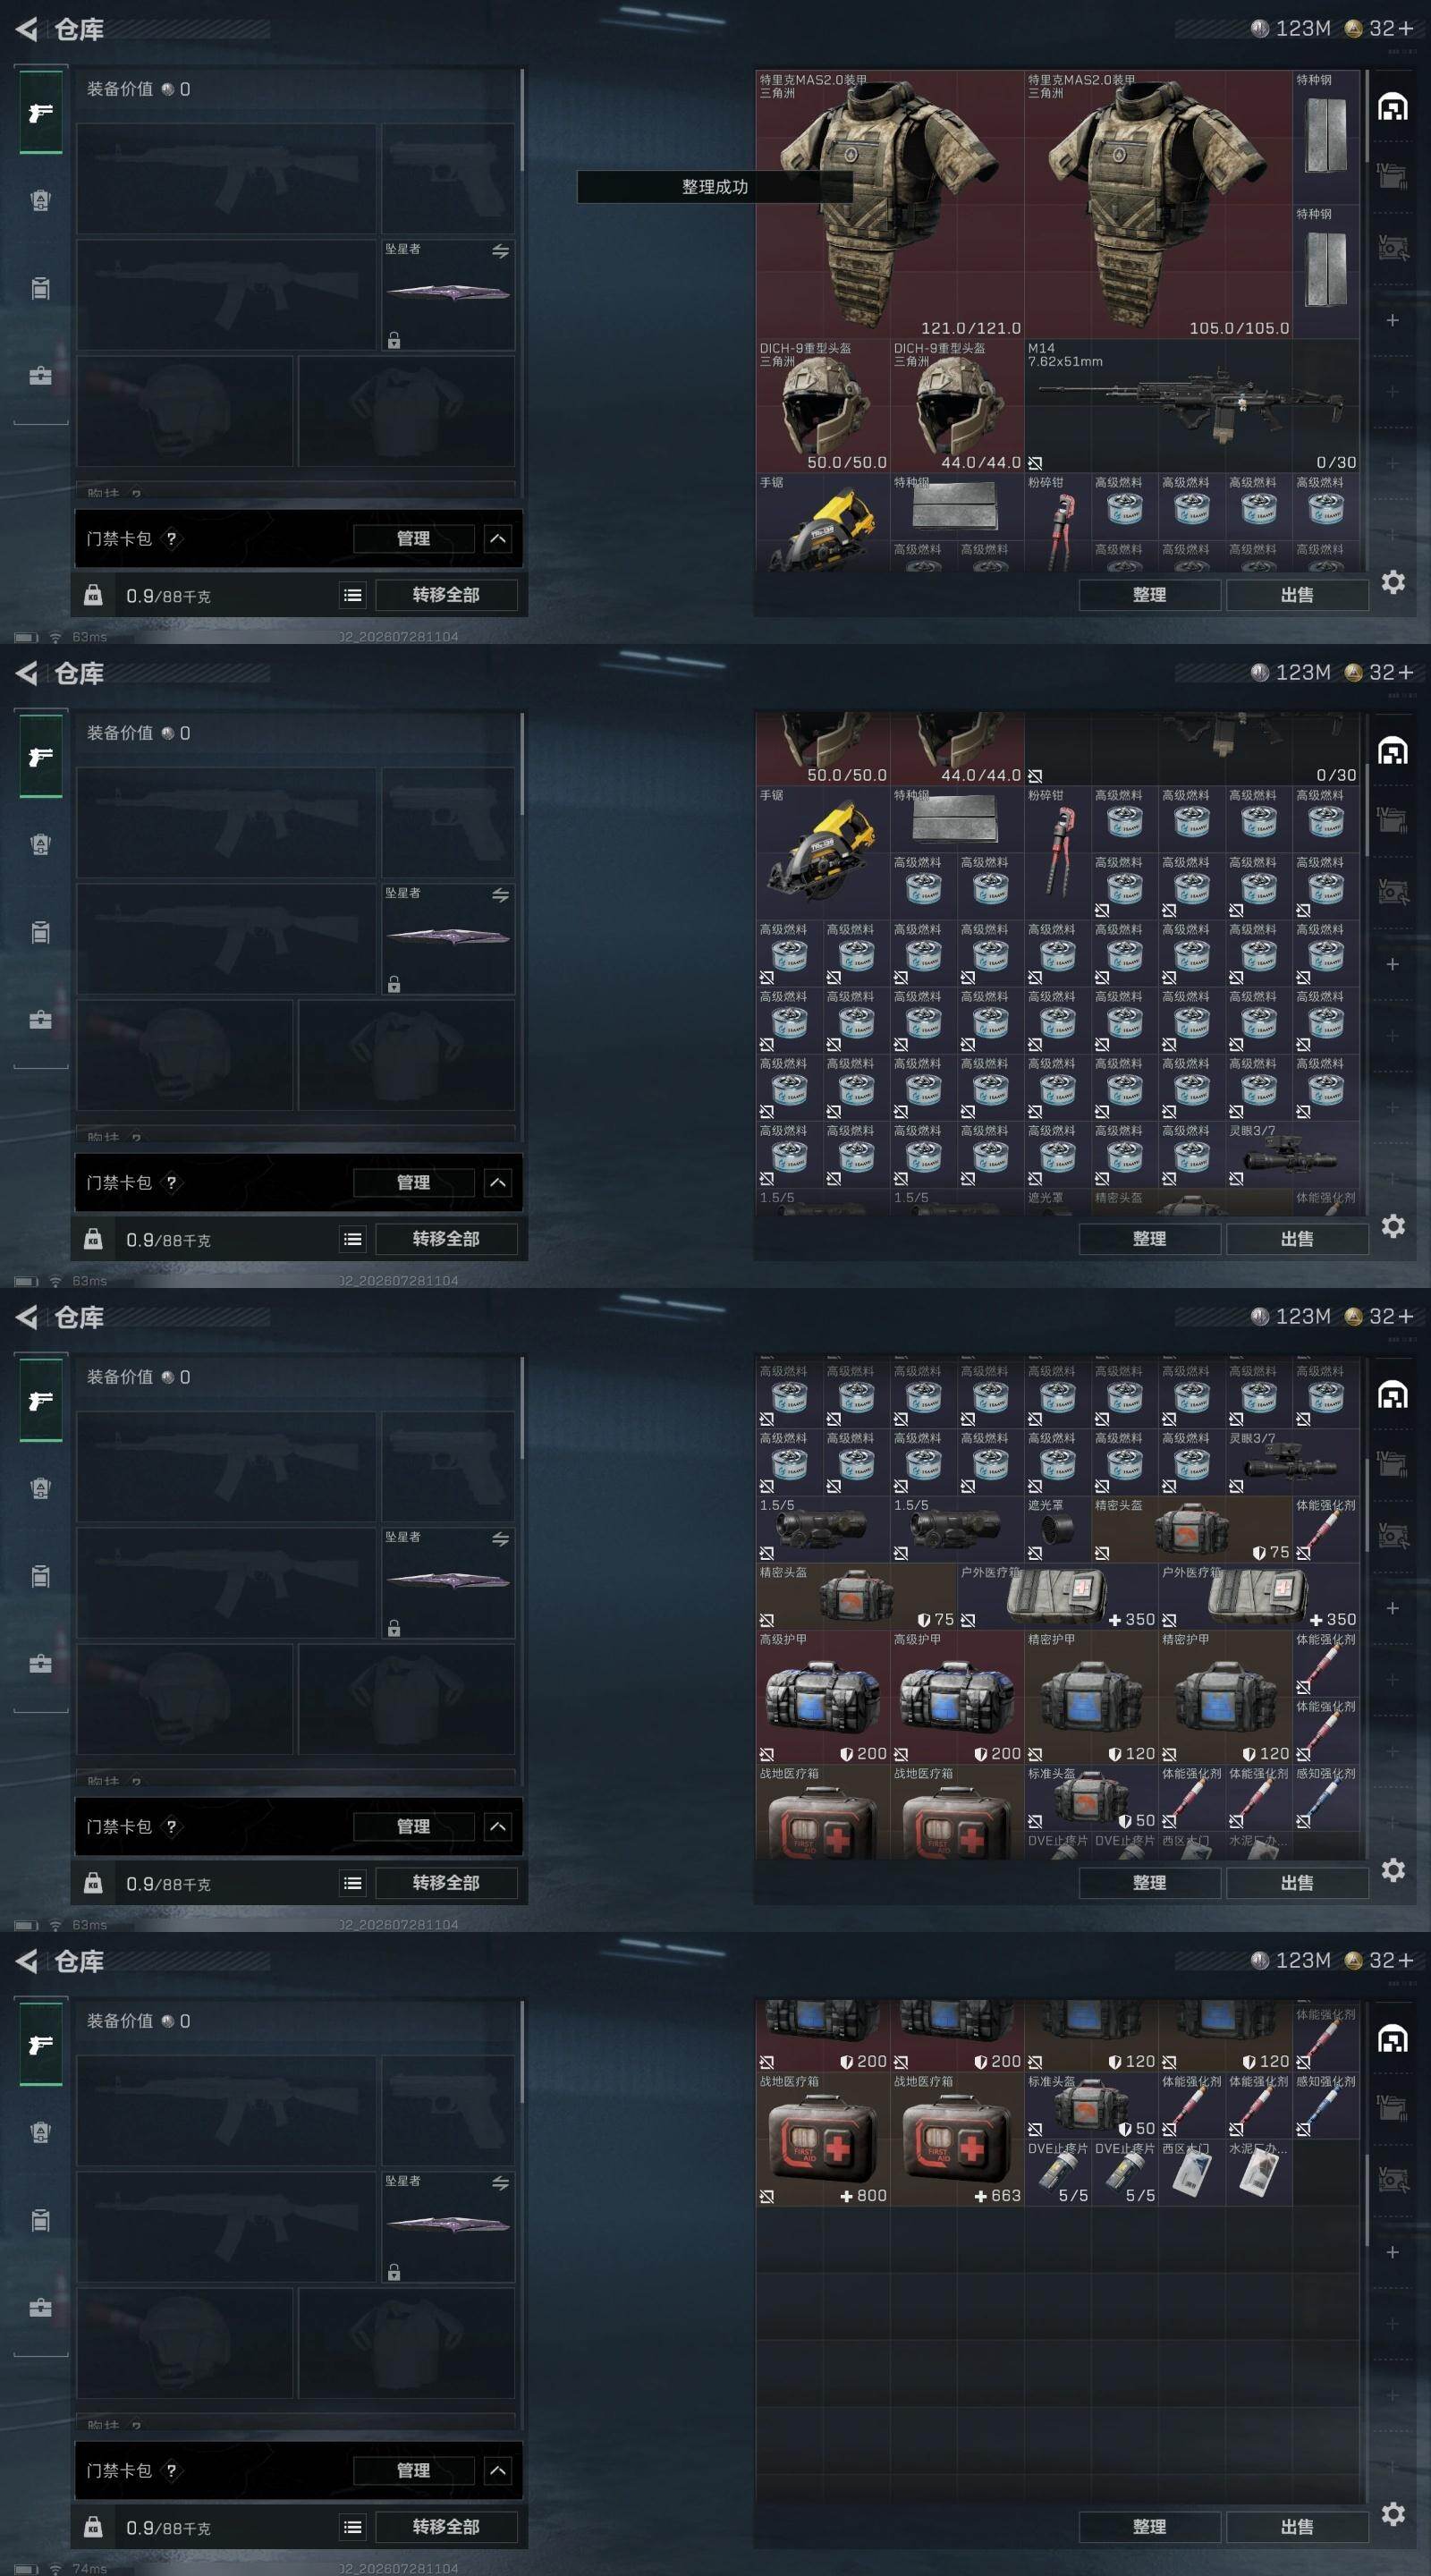The image size is (1431, 2576).
Task: Select the 战地医疗箱 showing +800
Action: tap(823, 2138)
